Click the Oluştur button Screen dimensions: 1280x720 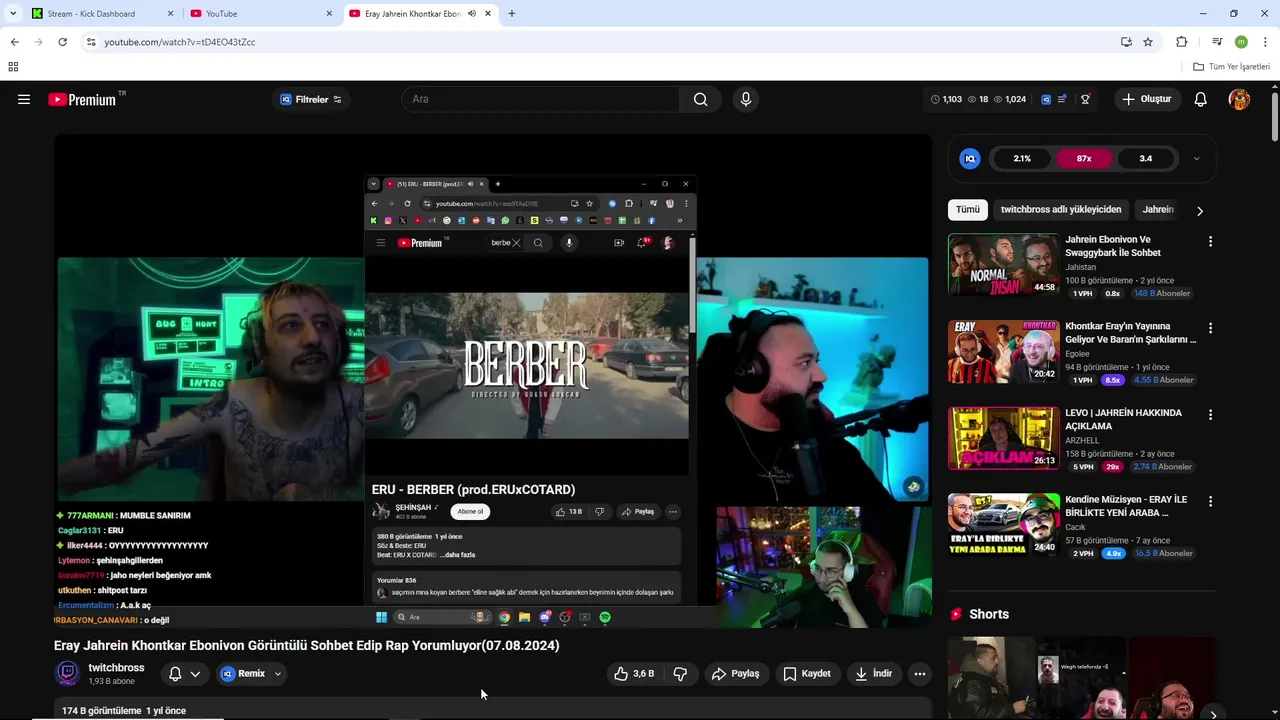click(x=1146, y=99)
